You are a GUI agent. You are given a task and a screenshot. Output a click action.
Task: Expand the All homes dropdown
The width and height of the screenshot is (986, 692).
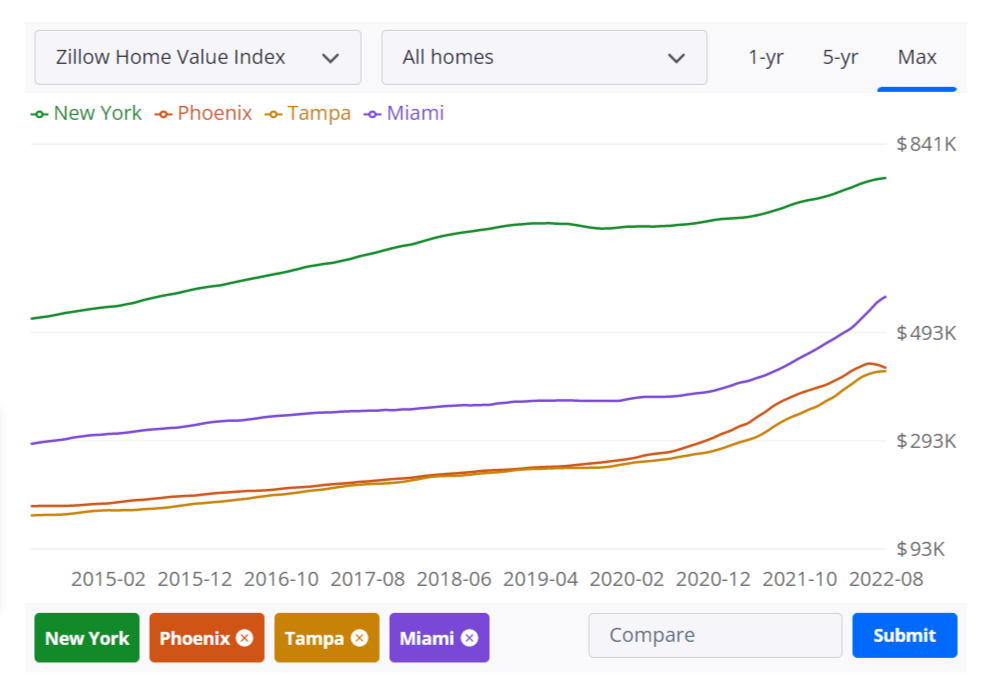click(x=530, y=57)
